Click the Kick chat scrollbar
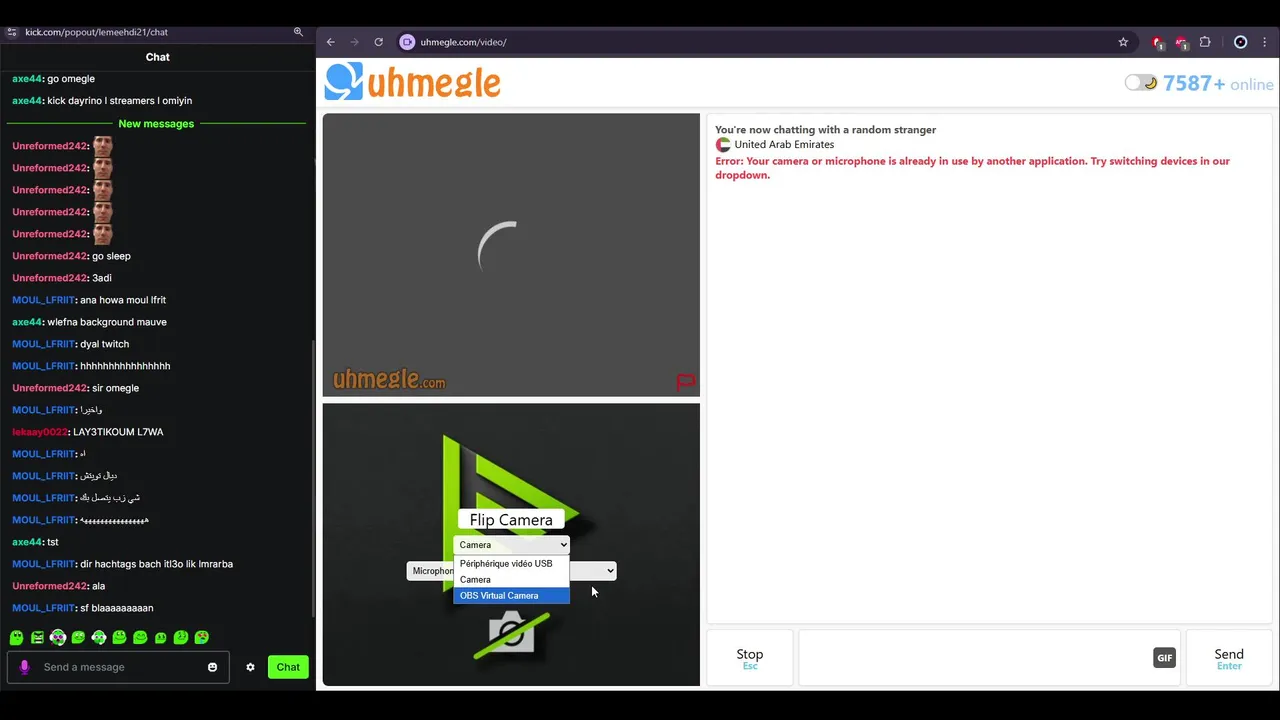The height and width of the screenshot is (720, 1280). point(314,480)
